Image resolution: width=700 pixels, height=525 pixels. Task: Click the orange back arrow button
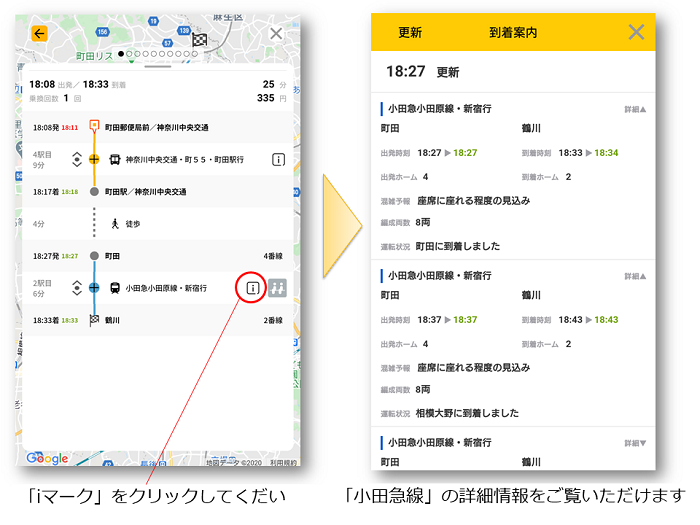coord(39,33)
